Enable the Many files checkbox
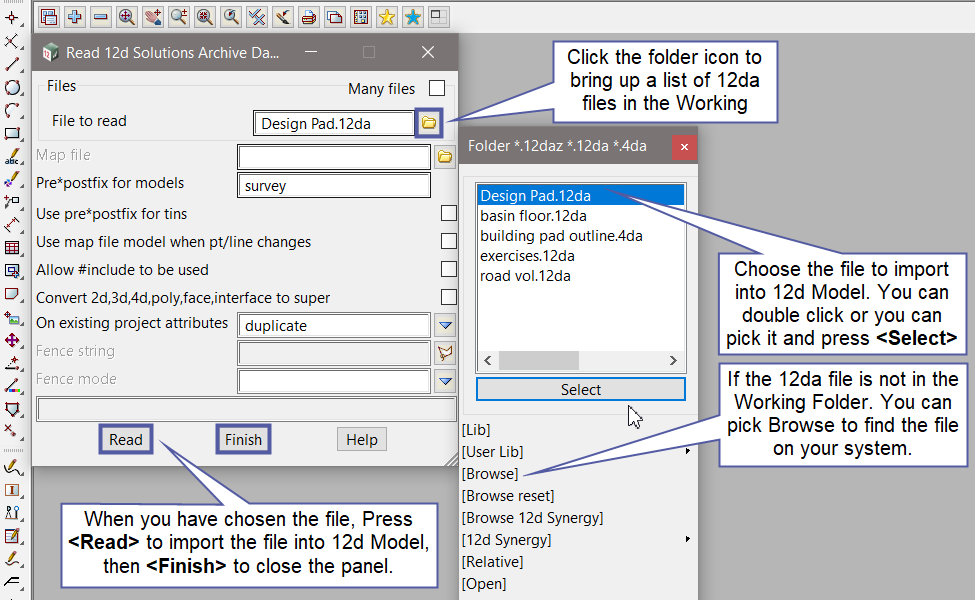The image size is (975, 600). [x=437, y=88]
